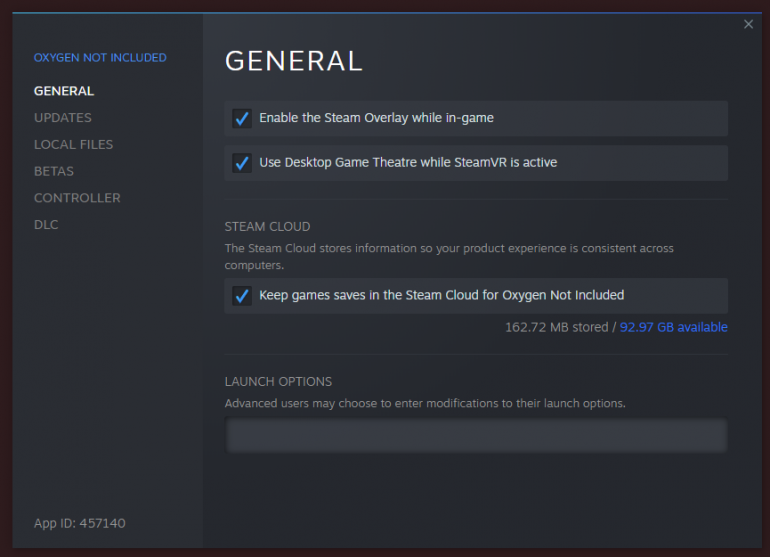This screenshot has width=770, height=557.
Task: Go to the BETAS tab
Action: [x=54, y=171]
